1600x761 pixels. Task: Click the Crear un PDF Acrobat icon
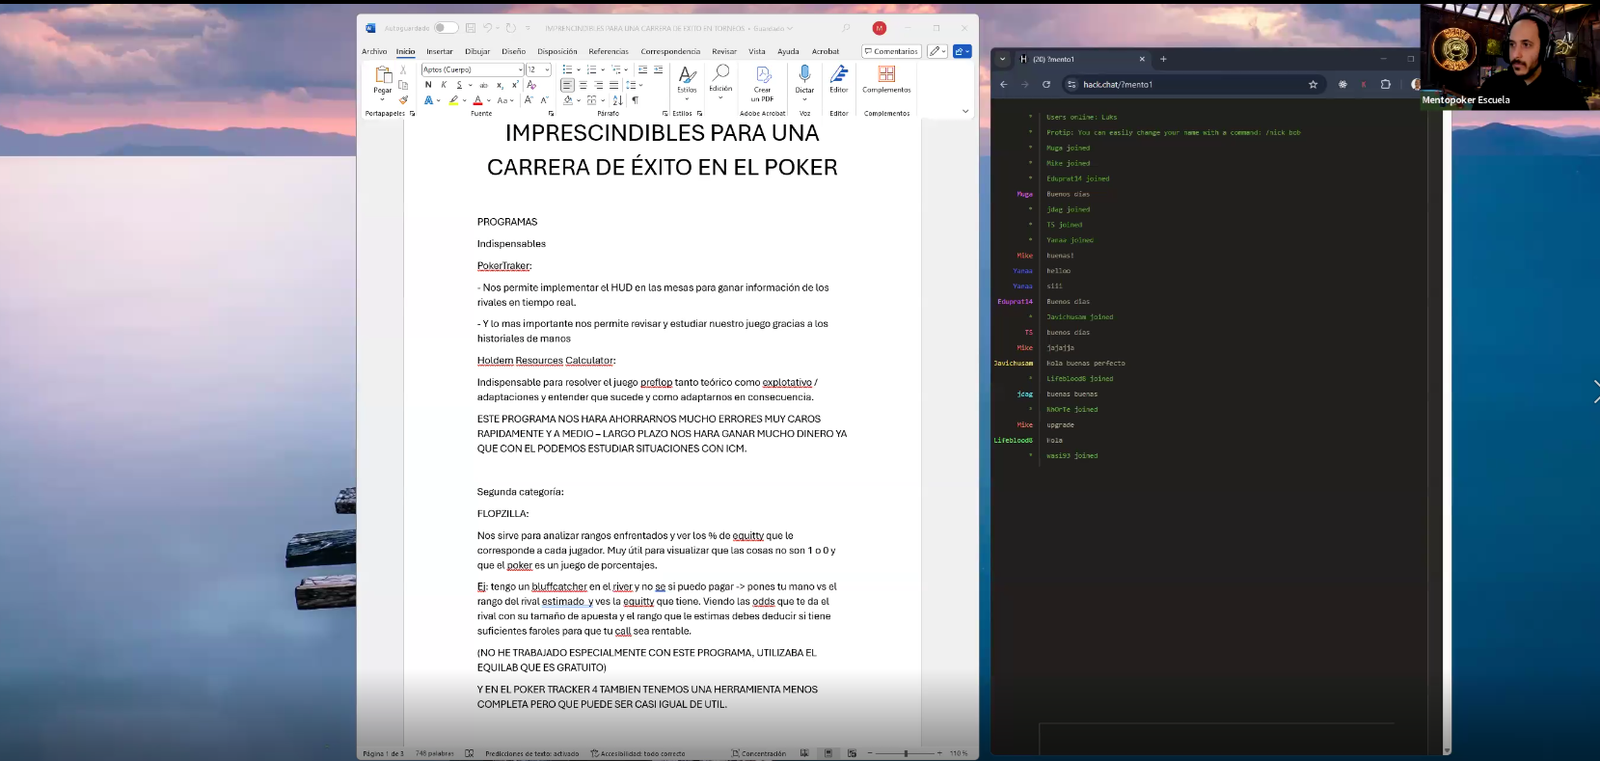(762, 76)
